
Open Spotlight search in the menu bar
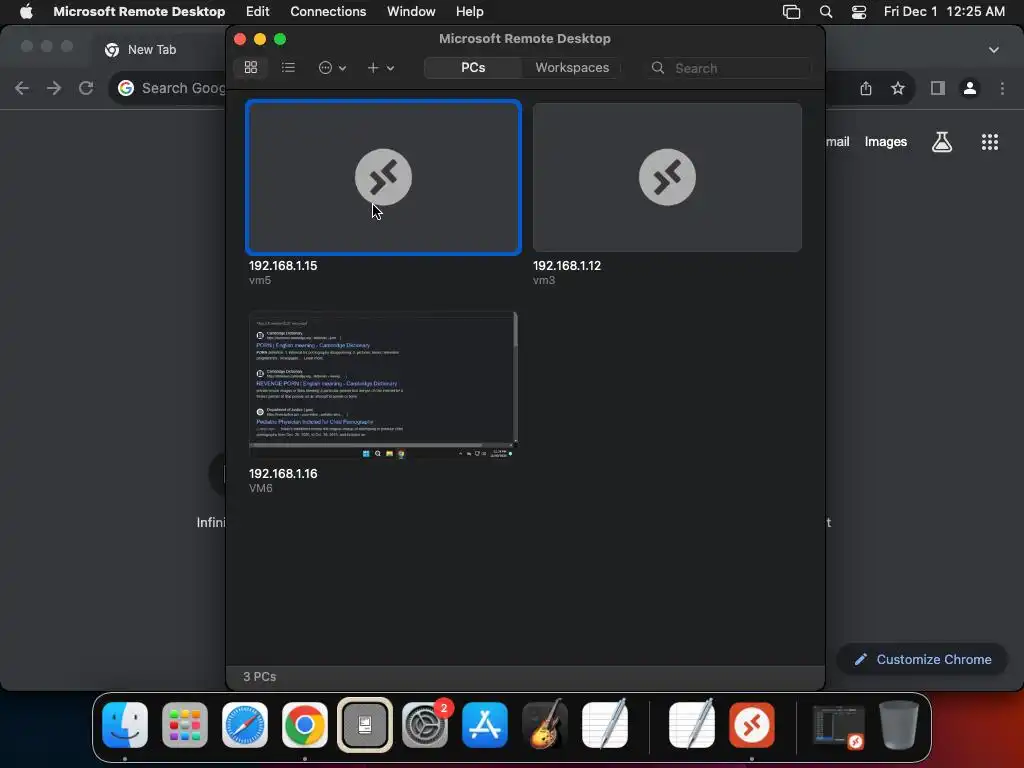pyautogui.click(x=826, y=12)
